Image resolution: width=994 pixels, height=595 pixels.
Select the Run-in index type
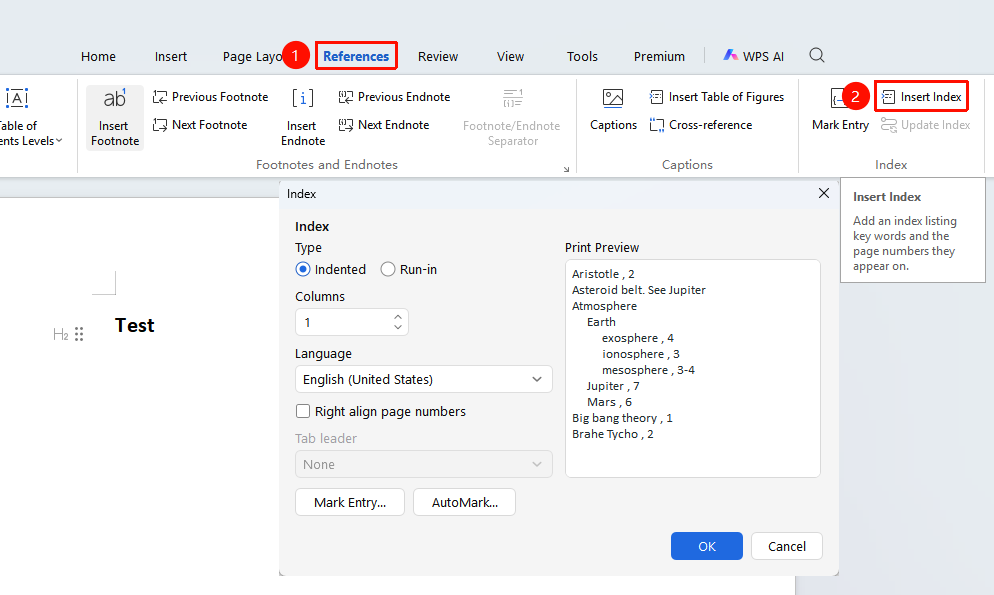[409, 269]
